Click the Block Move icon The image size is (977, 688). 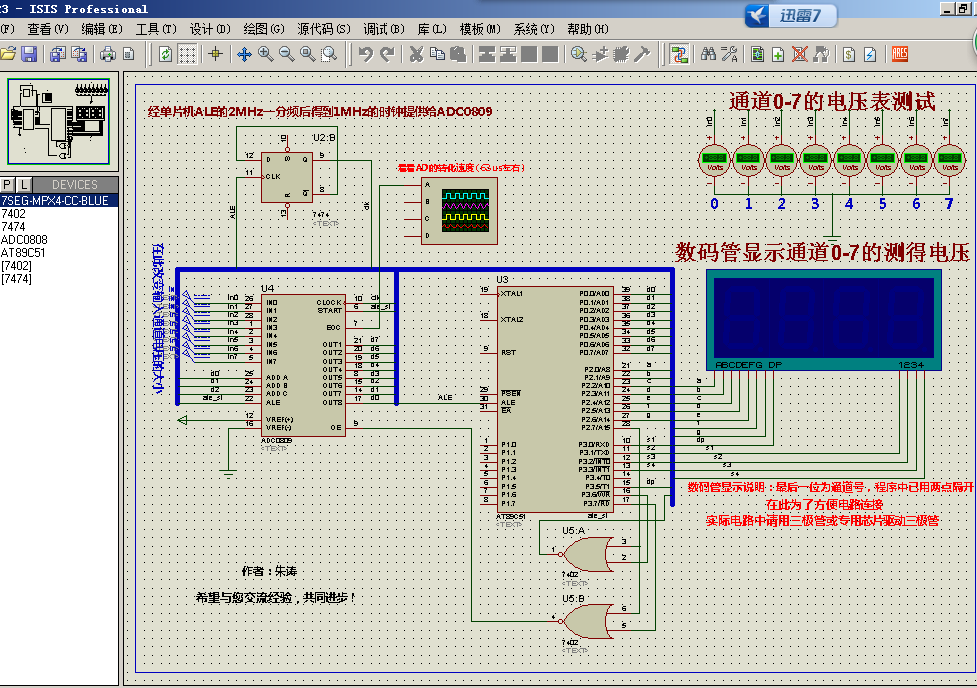(508, 54)
